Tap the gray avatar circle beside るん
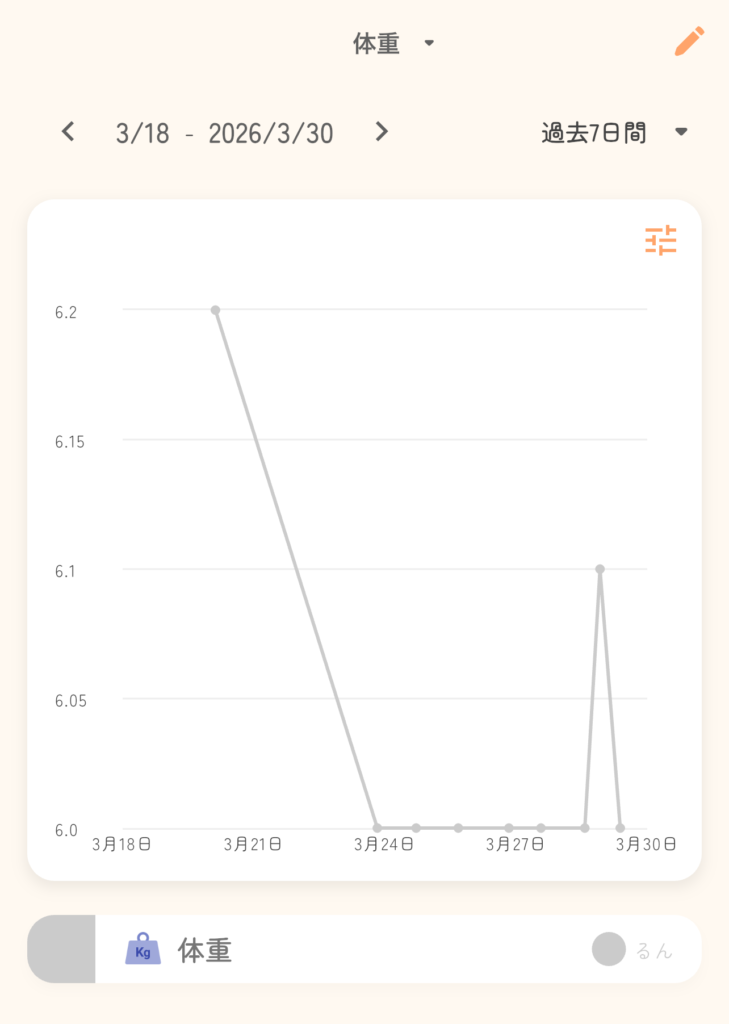The height and width of the screenshot is (1024, 729). (x=608, y=949)
